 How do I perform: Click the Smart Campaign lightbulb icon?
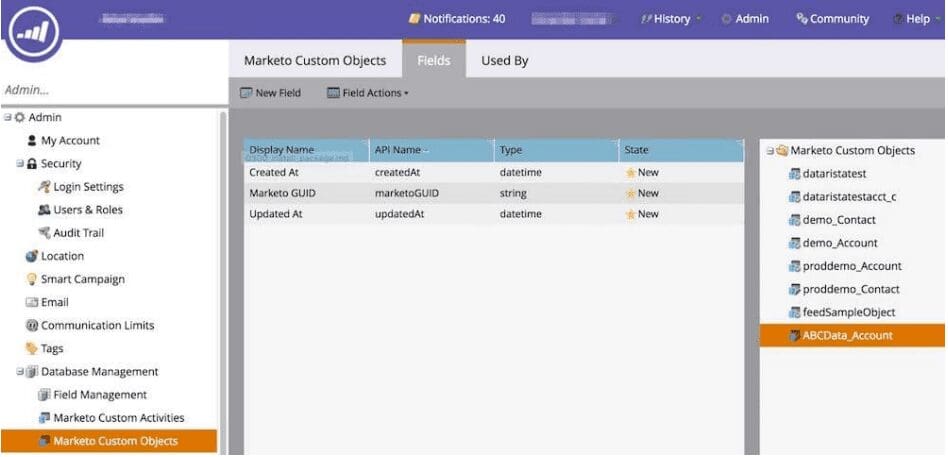[x=32, y=279]
